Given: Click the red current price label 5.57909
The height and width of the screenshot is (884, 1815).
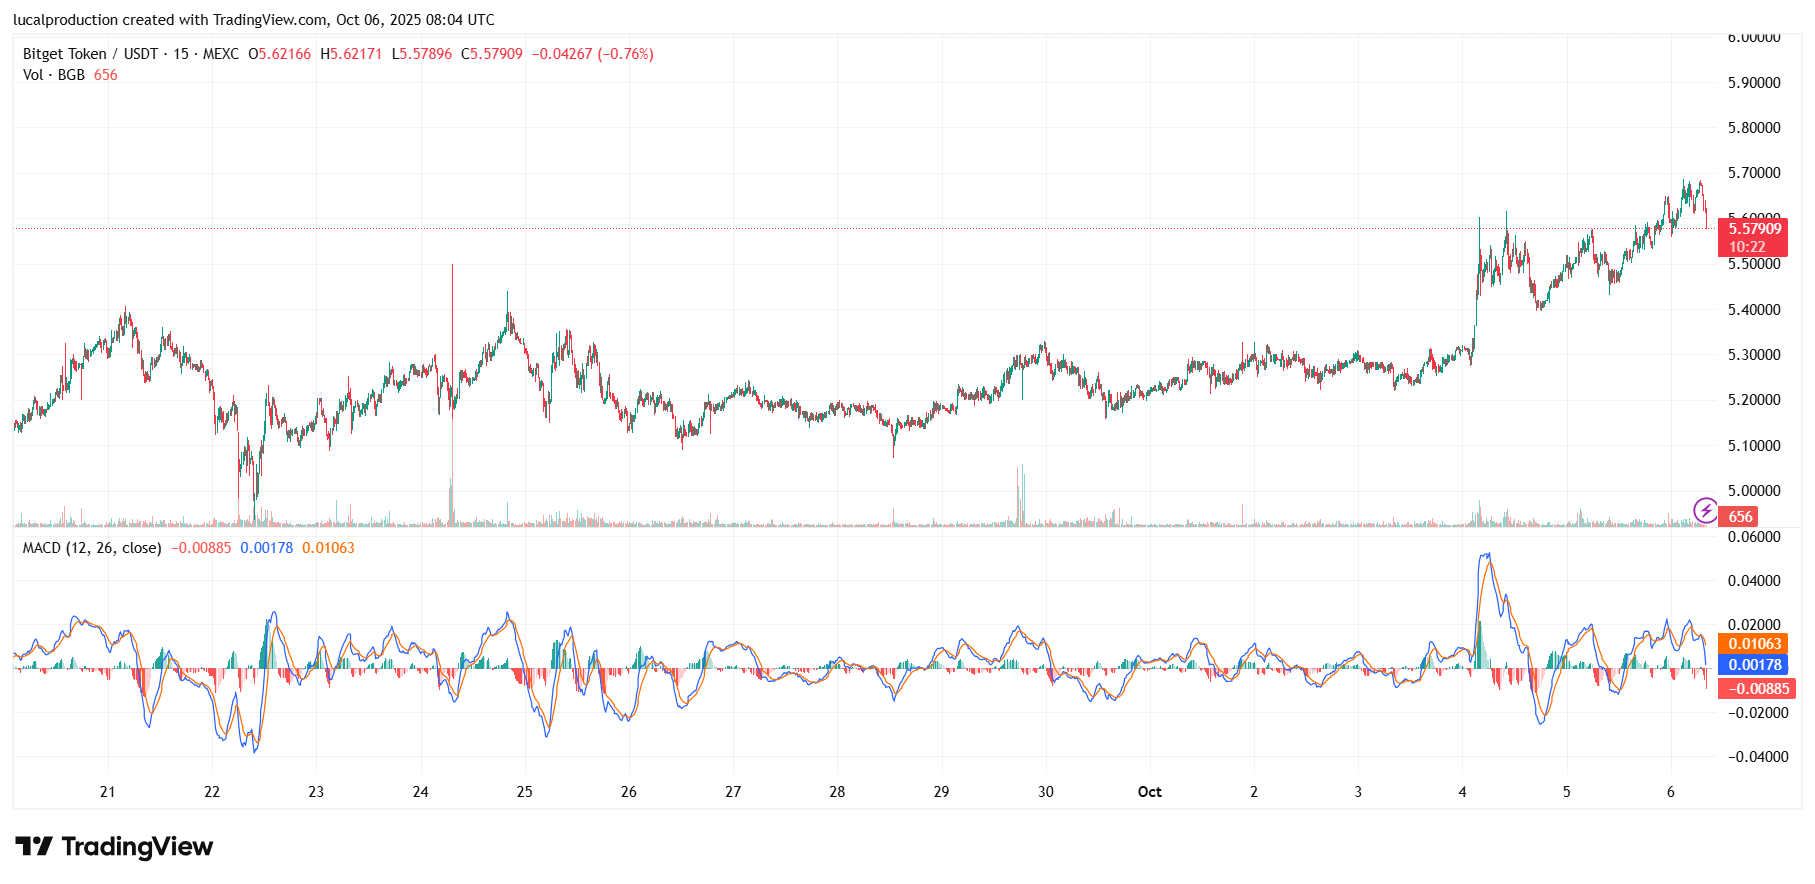Looking at the screenshot, I should click(x=1754, y=229).
